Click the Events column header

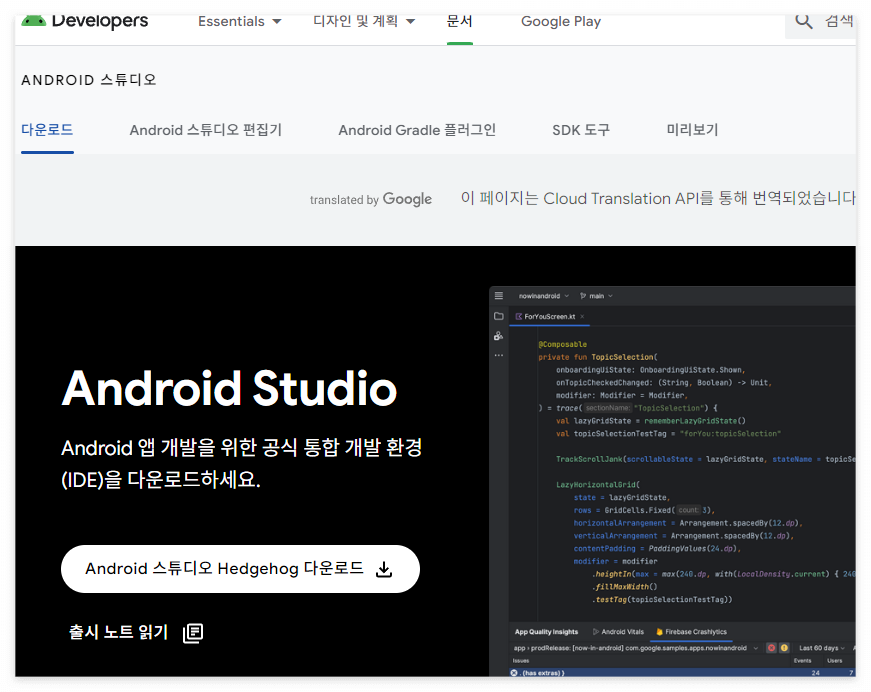pyautogui.click(x=802, y=661)
